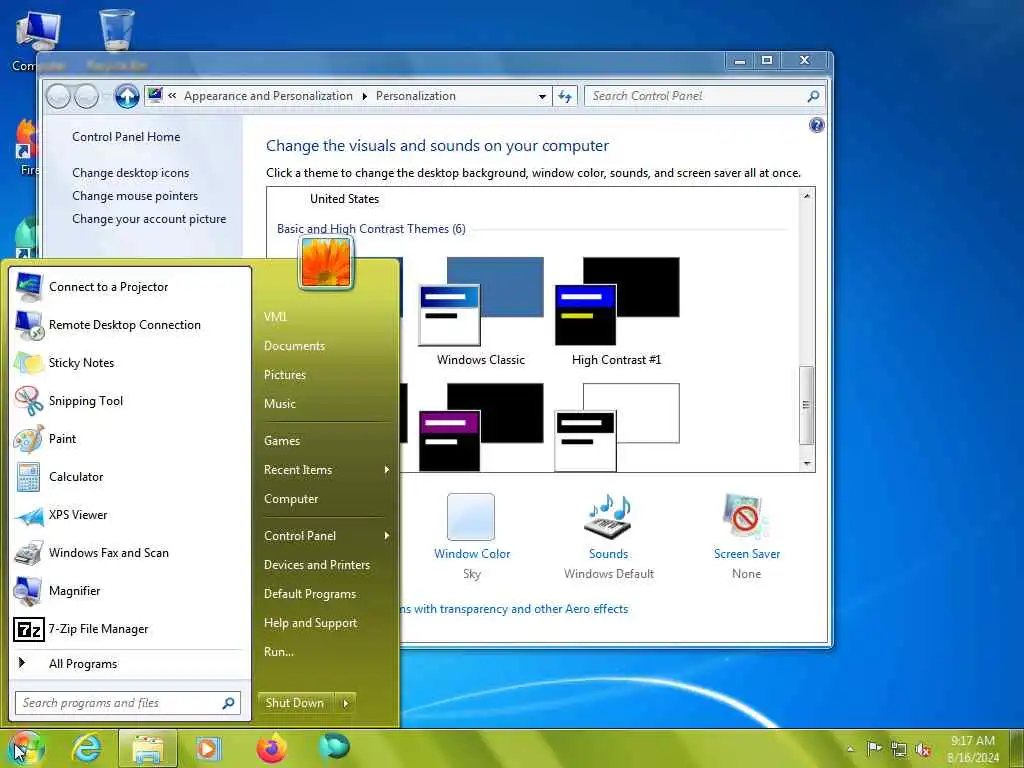Open breadcrumb double-chevron dropdown

click(x=172, y=96)
